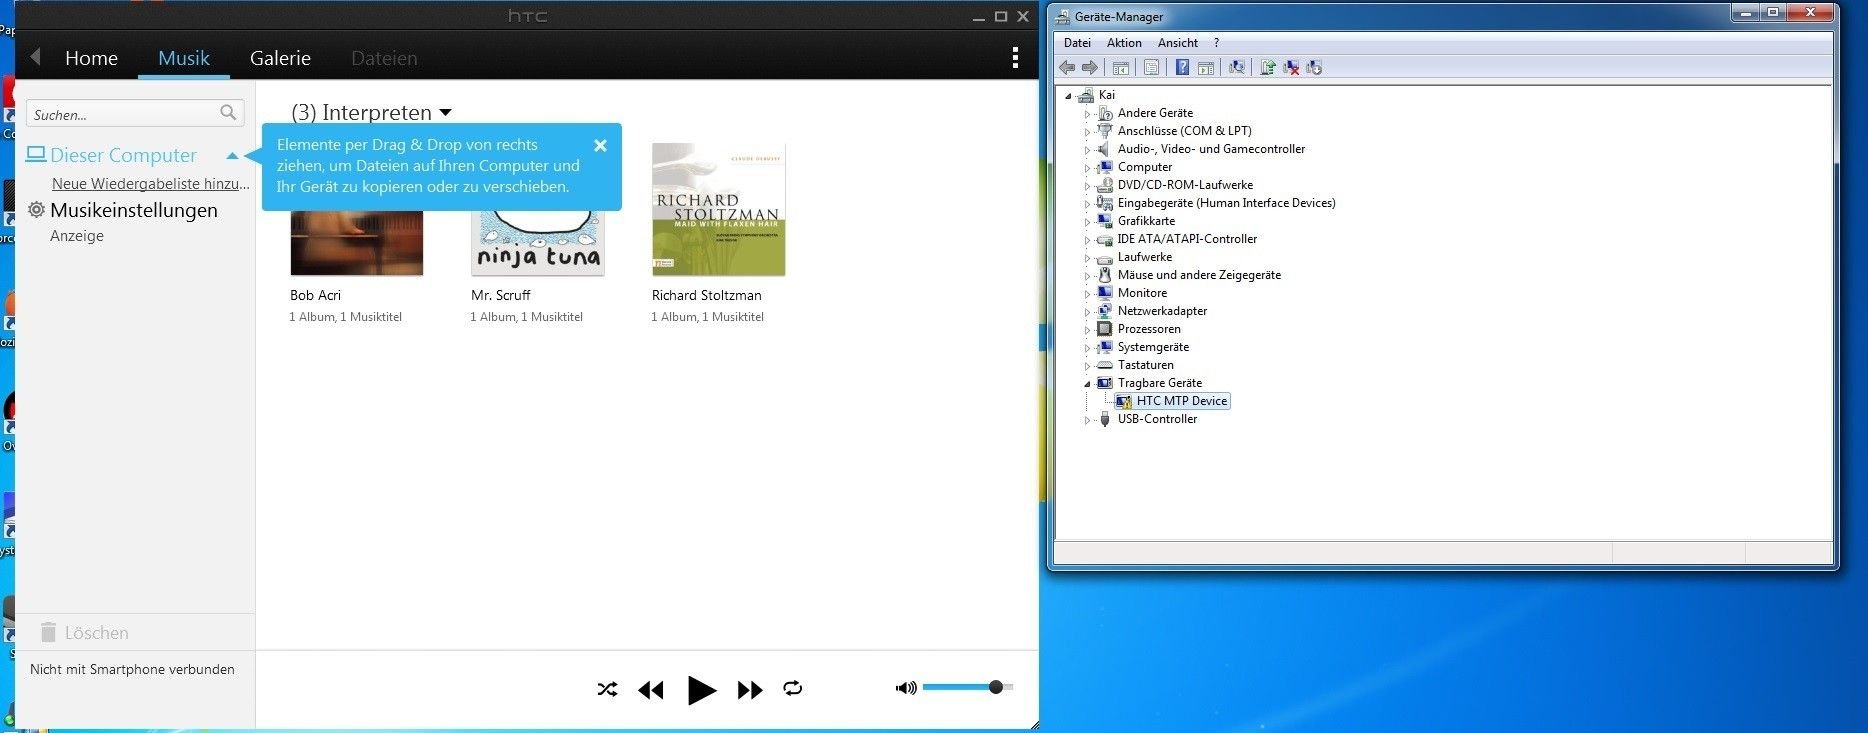Open Ansicht menu in Geräte-Manager
This screenshot has height=733, width=1868.
(x=1178, y=43)
